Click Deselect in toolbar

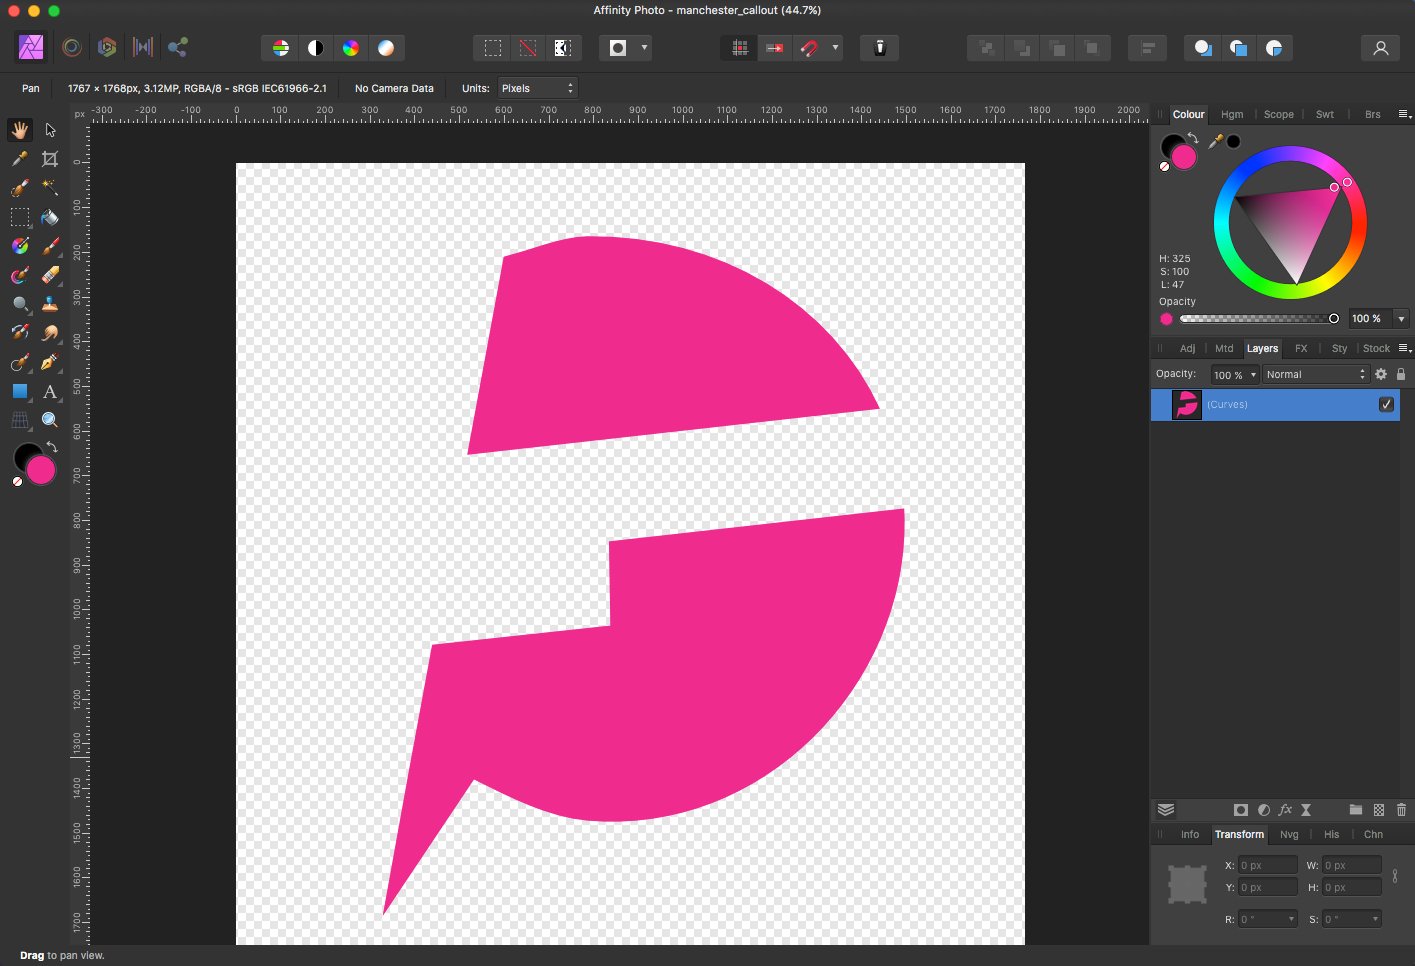(528, 48)
